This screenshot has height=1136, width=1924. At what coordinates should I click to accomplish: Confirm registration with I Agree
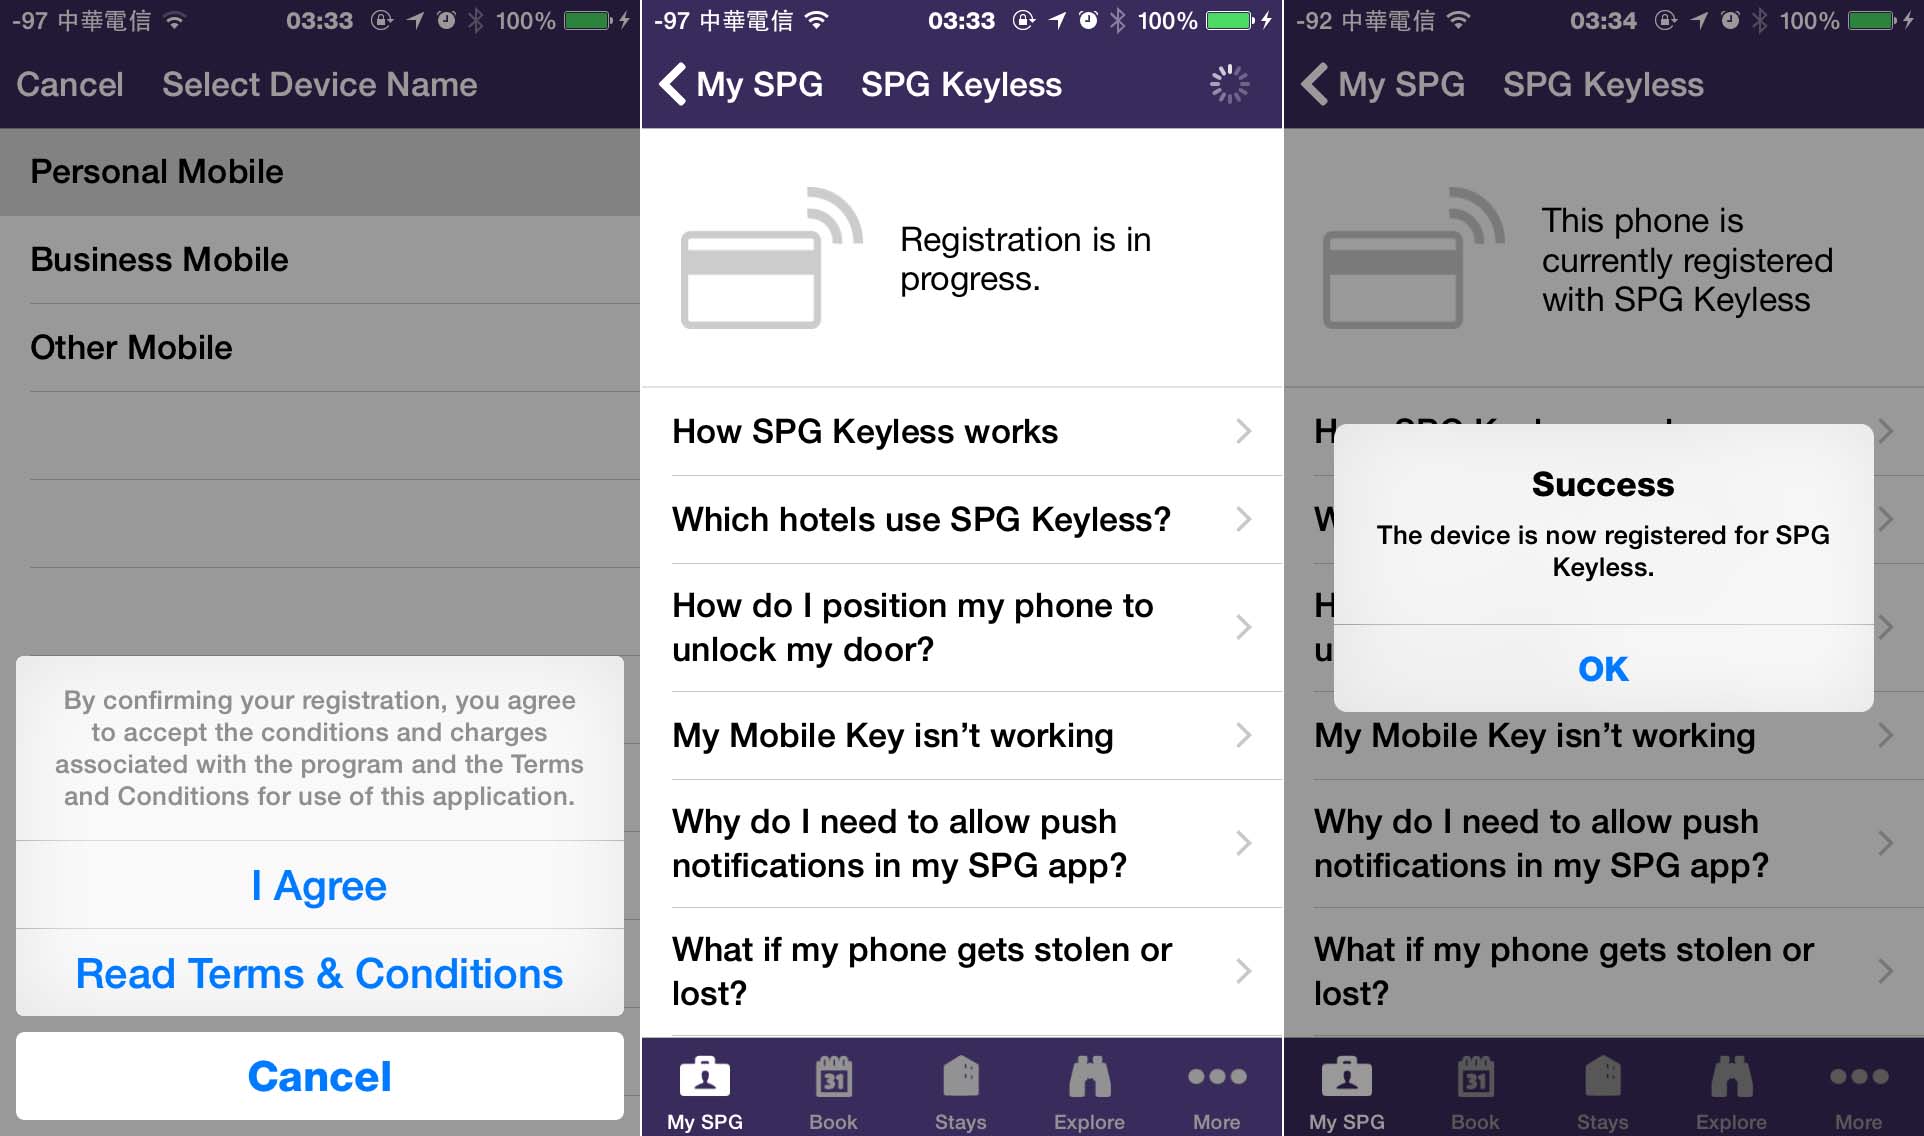point(320,885)
